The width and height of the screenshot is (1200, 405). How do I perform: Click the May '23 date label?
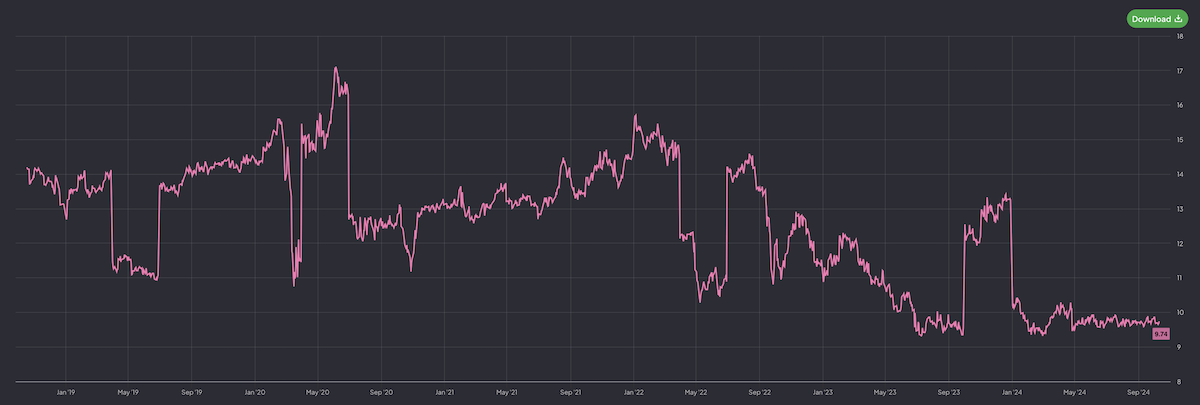[x=886, y=394]
